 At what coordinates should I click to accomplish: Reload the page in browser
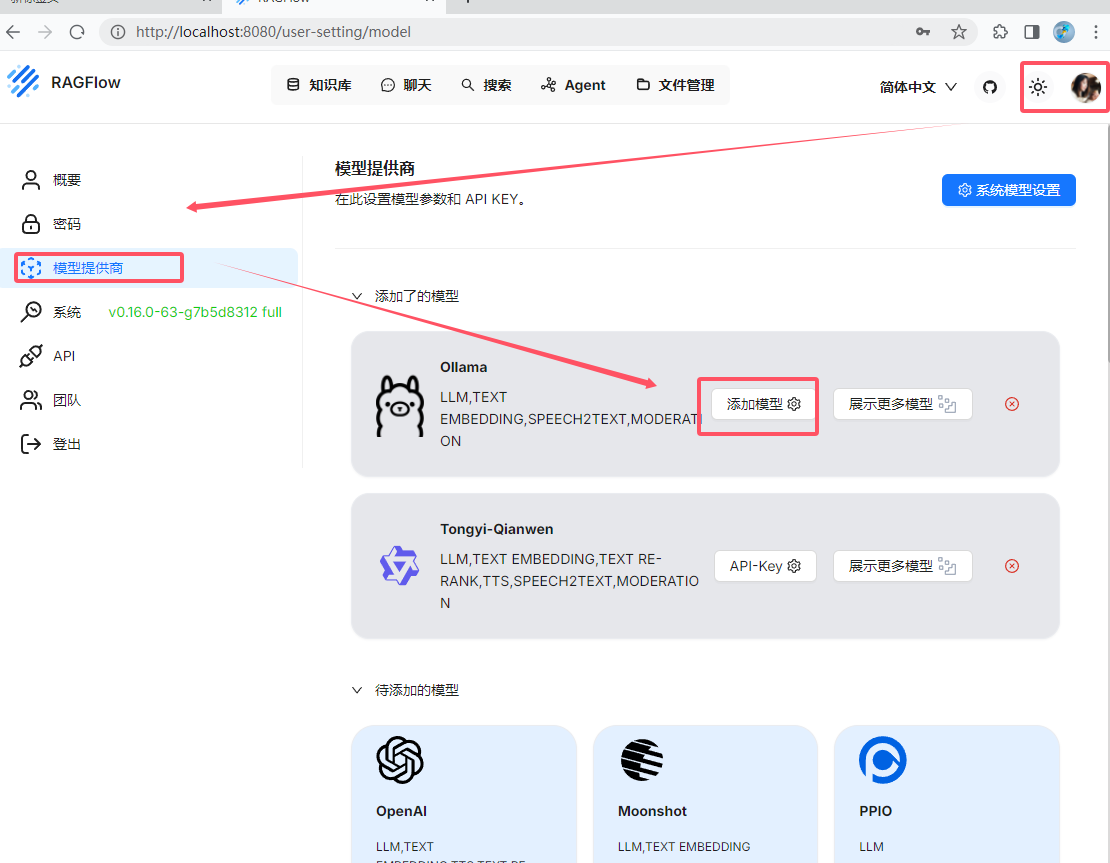click(x=77, y=32)
